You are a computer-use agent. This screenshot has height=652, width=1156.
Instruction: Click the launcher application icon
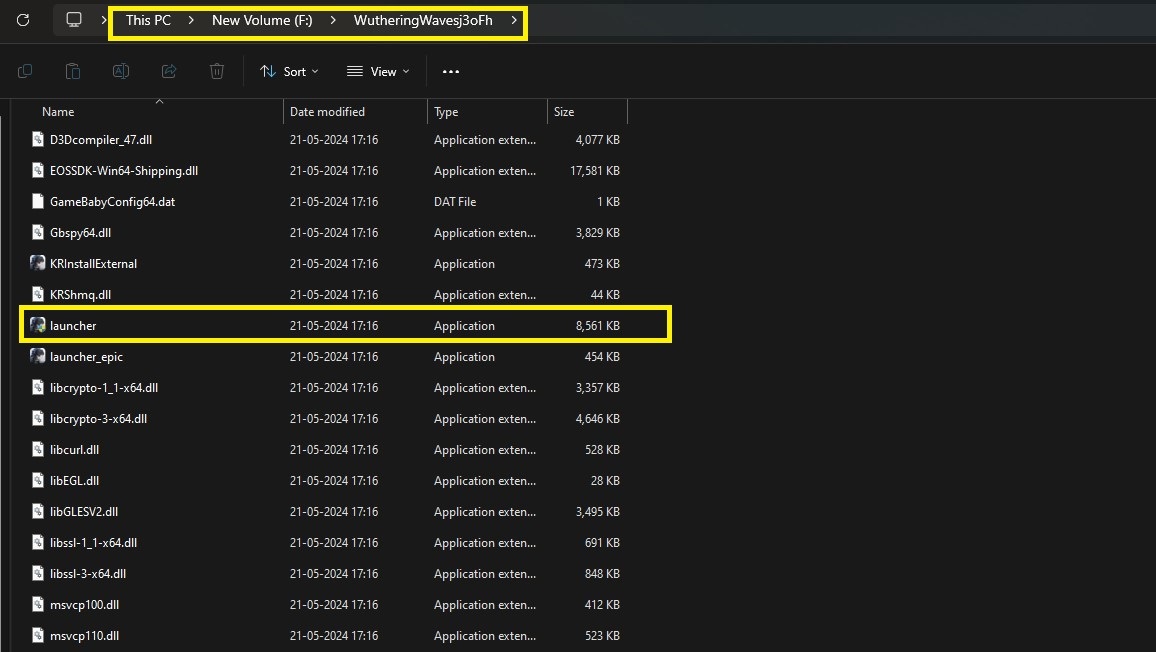coord(38,325)
